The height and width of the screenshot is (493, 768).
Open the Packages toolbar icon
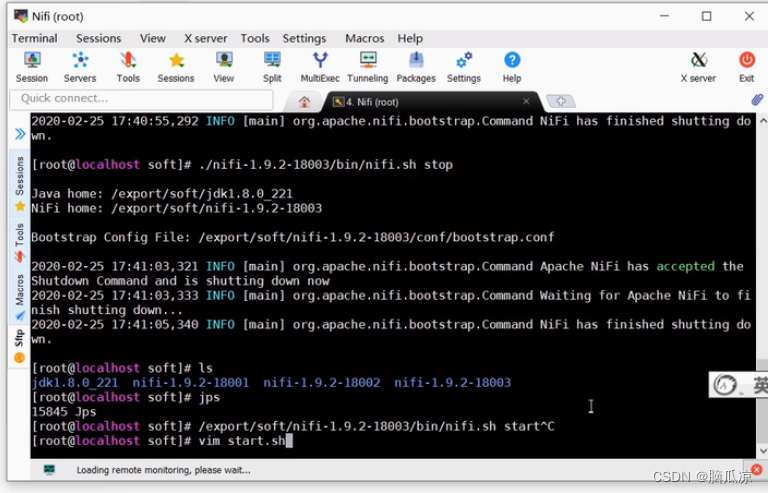click(416, 67)
